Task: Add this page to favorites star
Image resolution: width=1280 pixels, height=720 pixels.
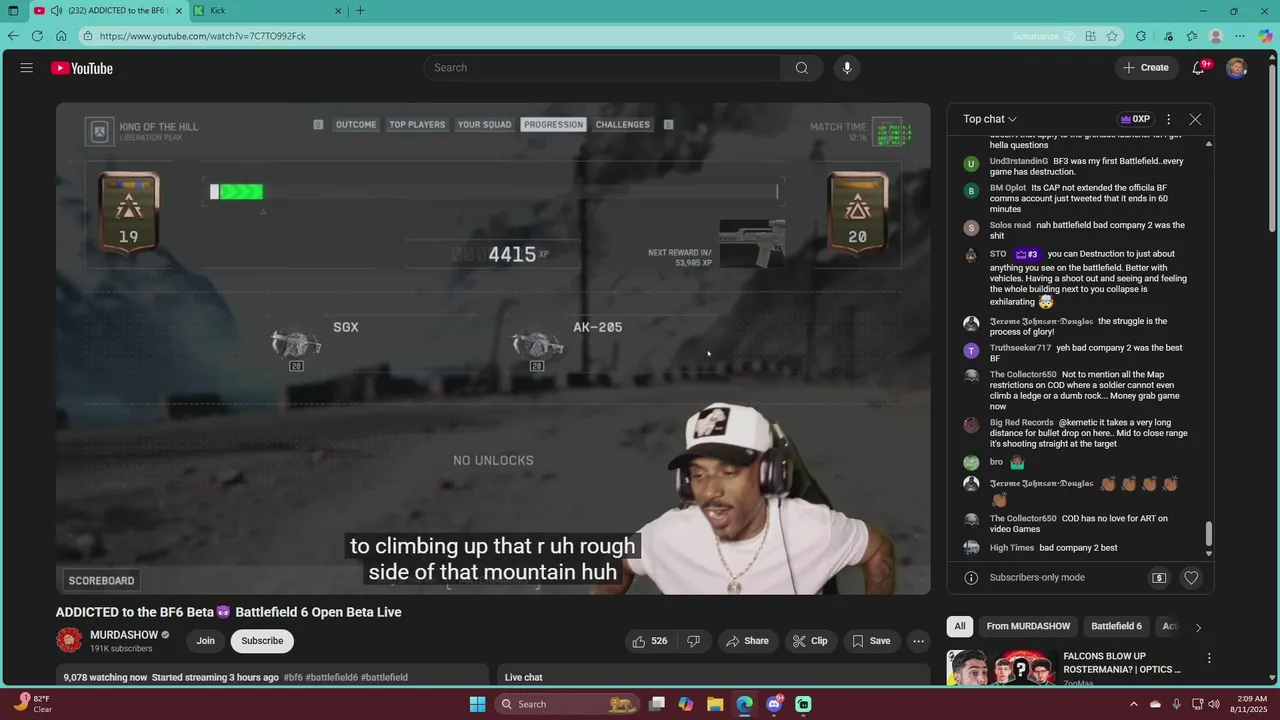Action: [1112, 36]
